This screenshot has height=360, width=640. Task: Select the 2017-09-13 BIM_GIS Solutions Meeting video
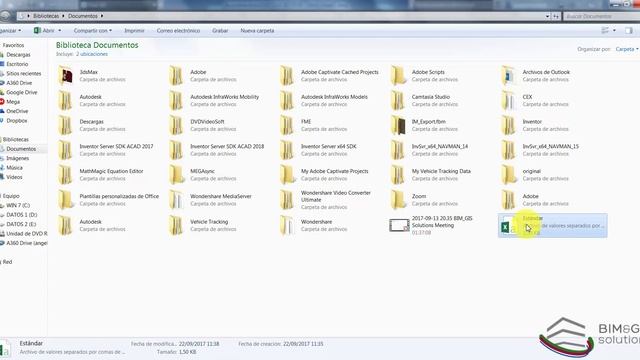click(431, 225)
